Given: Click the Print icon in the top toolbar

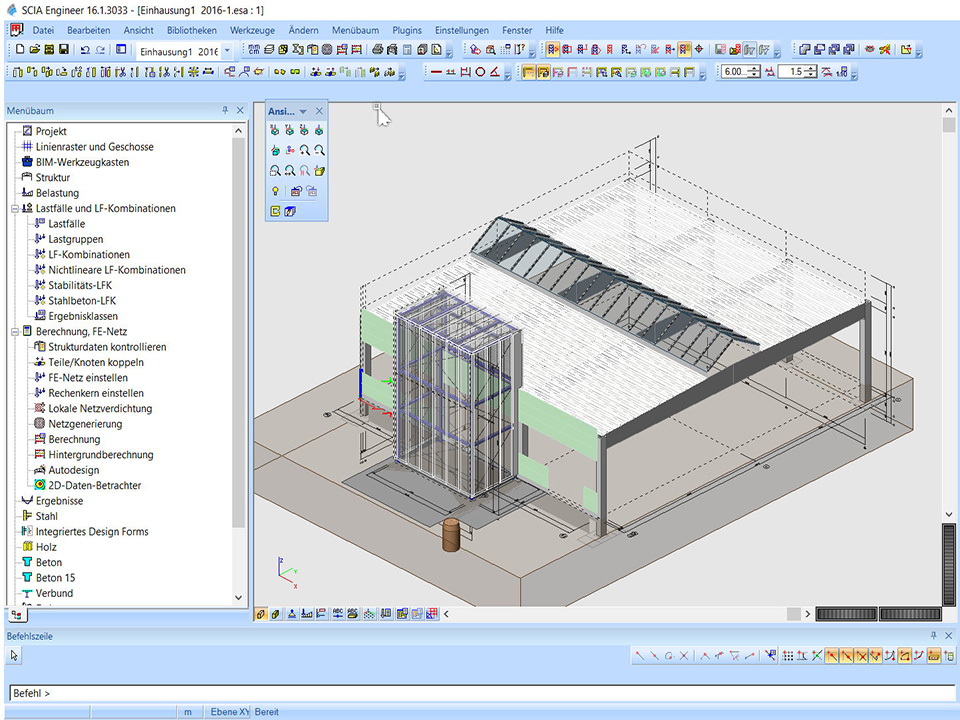Looking at the screenshot, I should pos(377,49).
